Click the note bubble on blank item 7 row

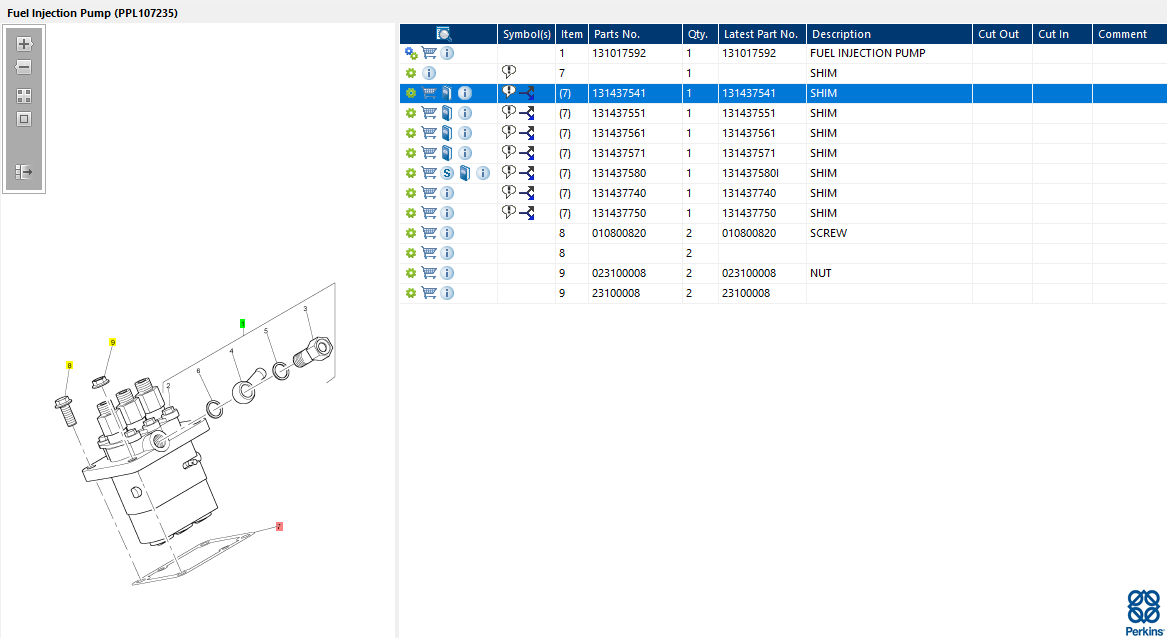coord(509,72)
